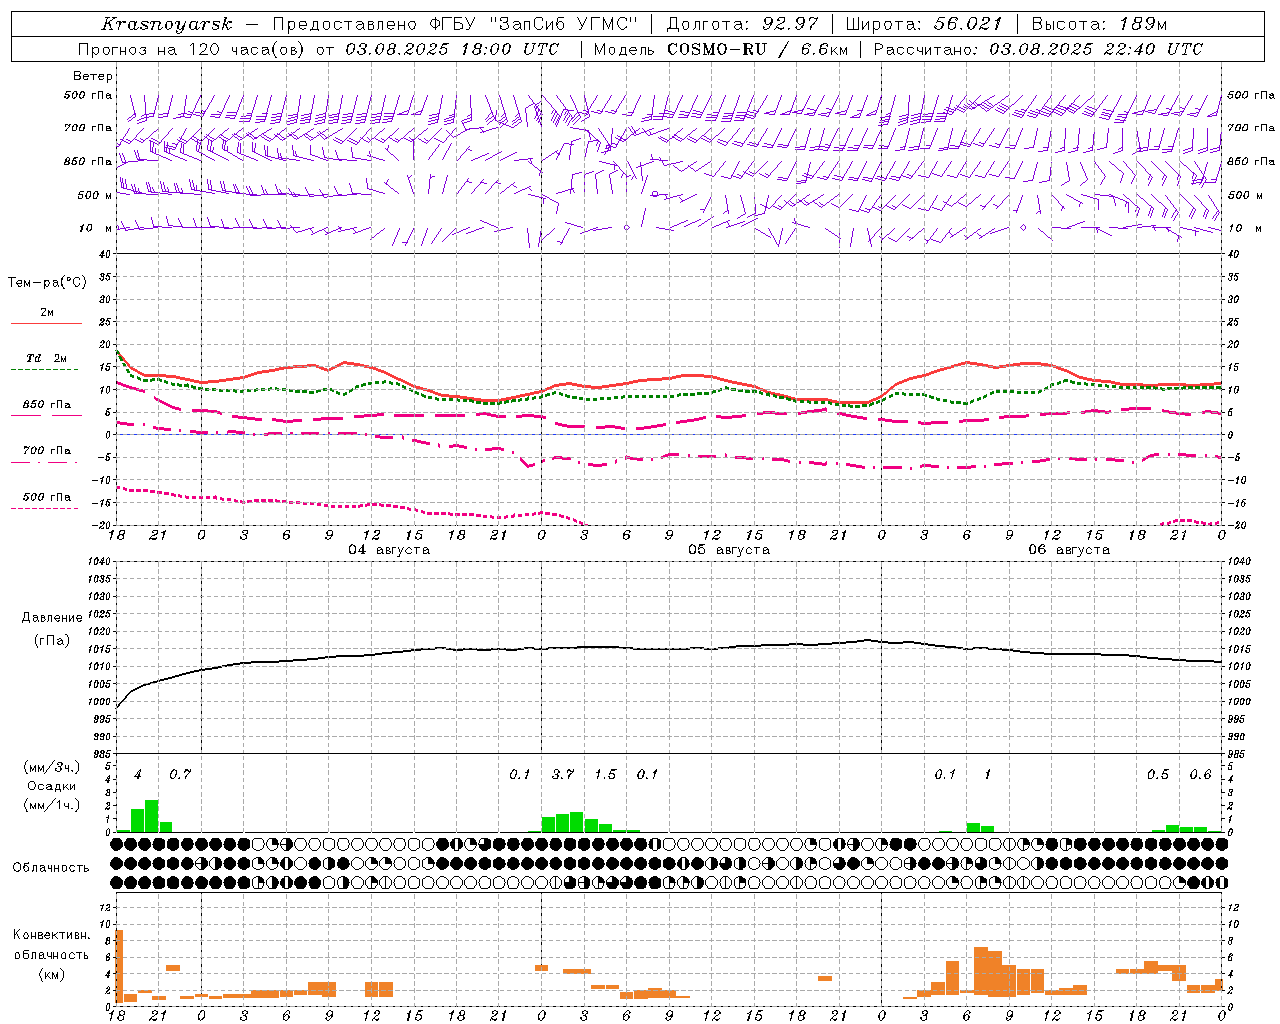Select the 700 гПа temperature legend entry

tap(47, 451)
